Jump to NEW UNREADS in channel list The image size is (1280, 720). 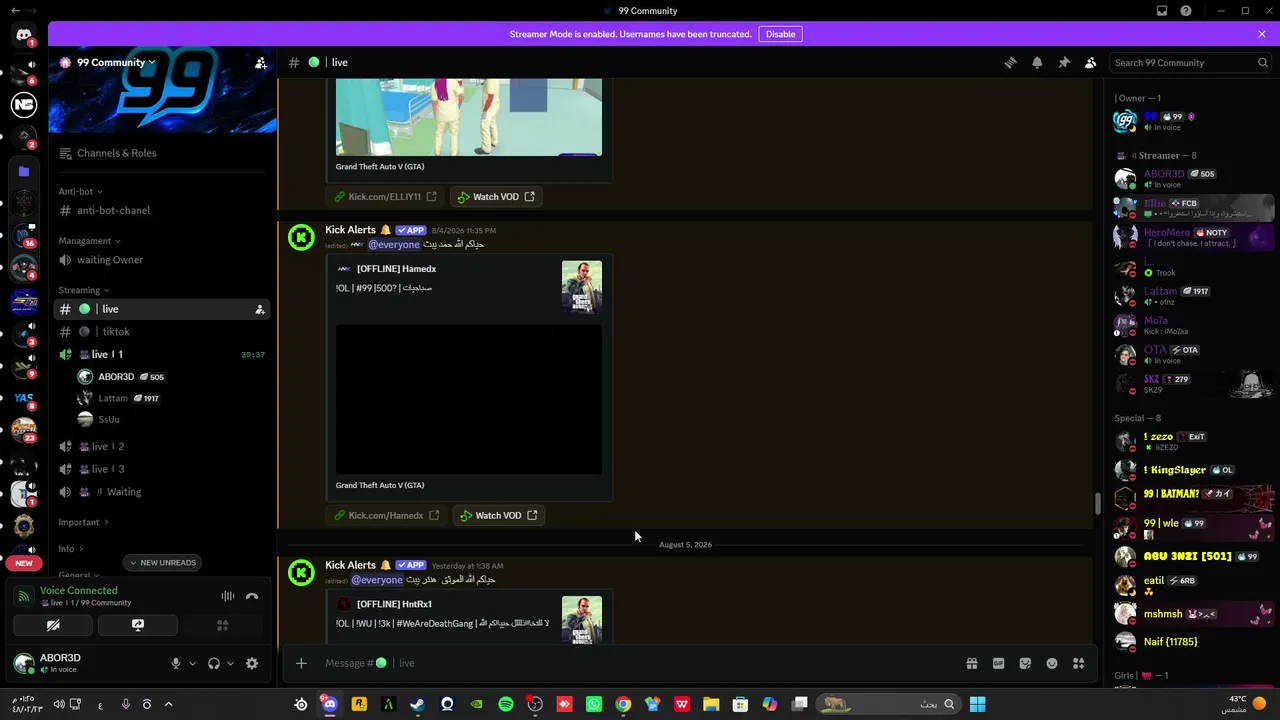coord(163,563)
